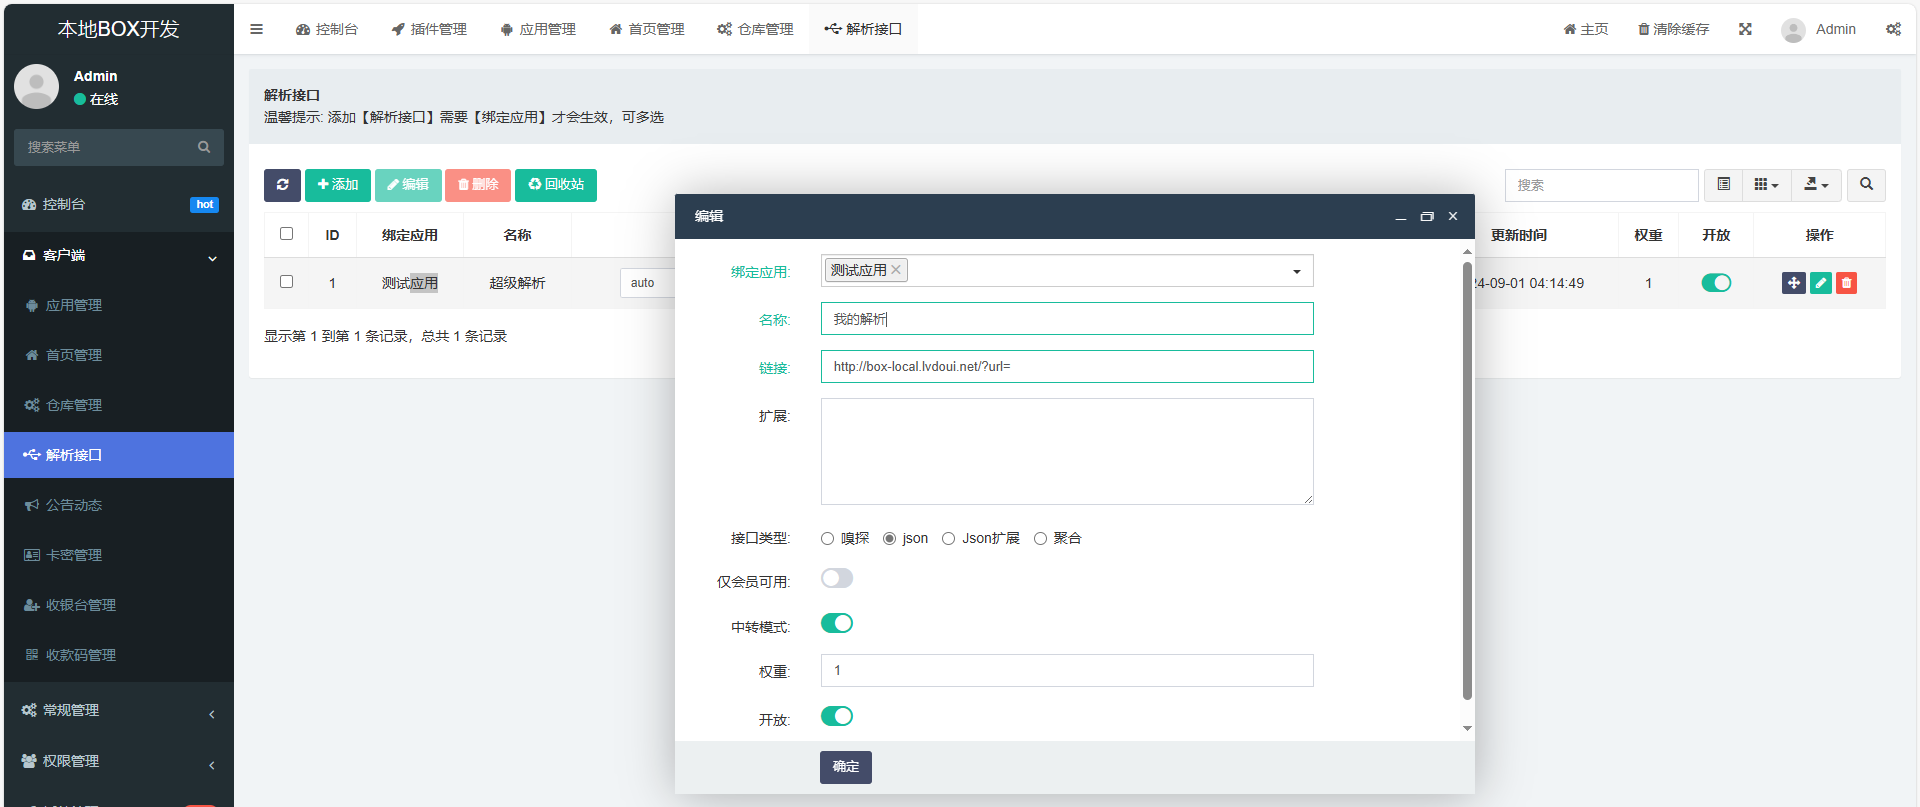
Task: Open 公告动态 in the sidebar
Action: 119,505
